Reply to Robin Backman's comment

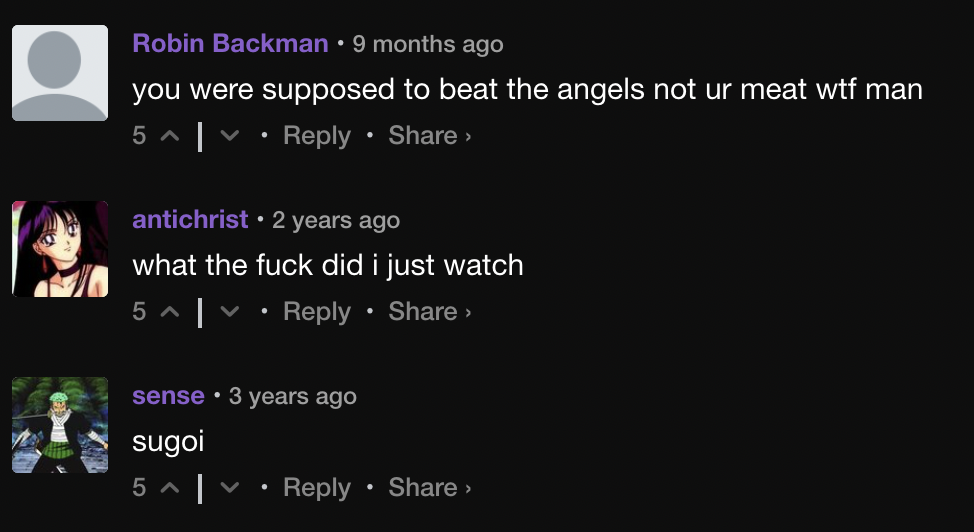(317, 136)
